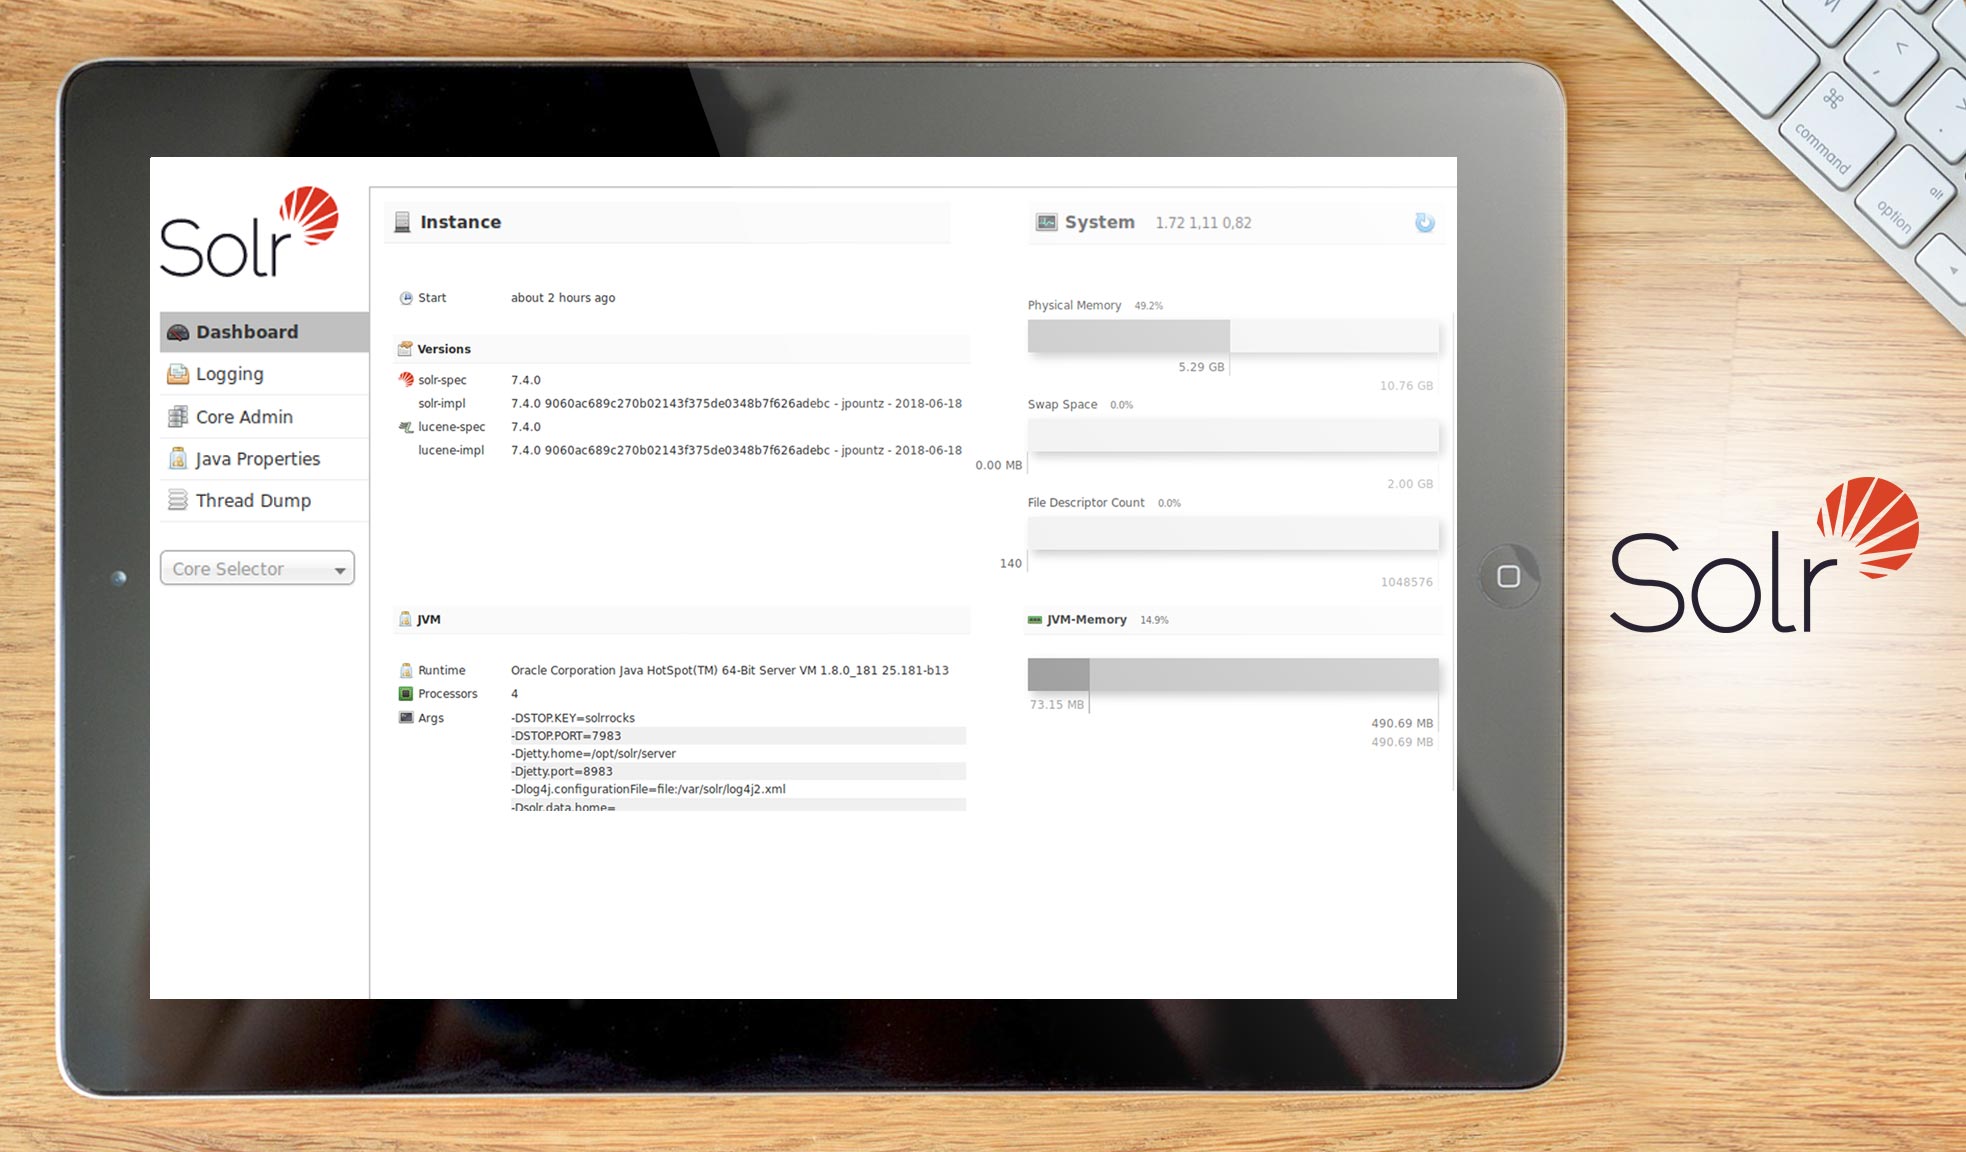Screen dimensions: 1966x1152
Task: Click the Versions section package icon
Action: tap(405, 348)
